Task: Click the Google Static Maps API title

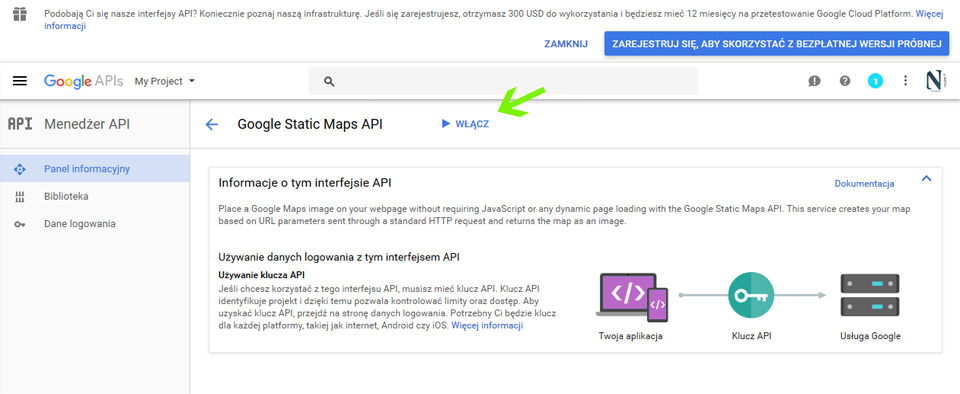Action: point(310,124)
